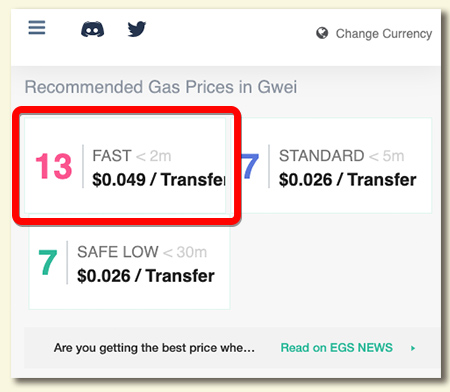Click the pink 13 fast gas price
The image size is (450, 392).
click(x=54, y=166)
